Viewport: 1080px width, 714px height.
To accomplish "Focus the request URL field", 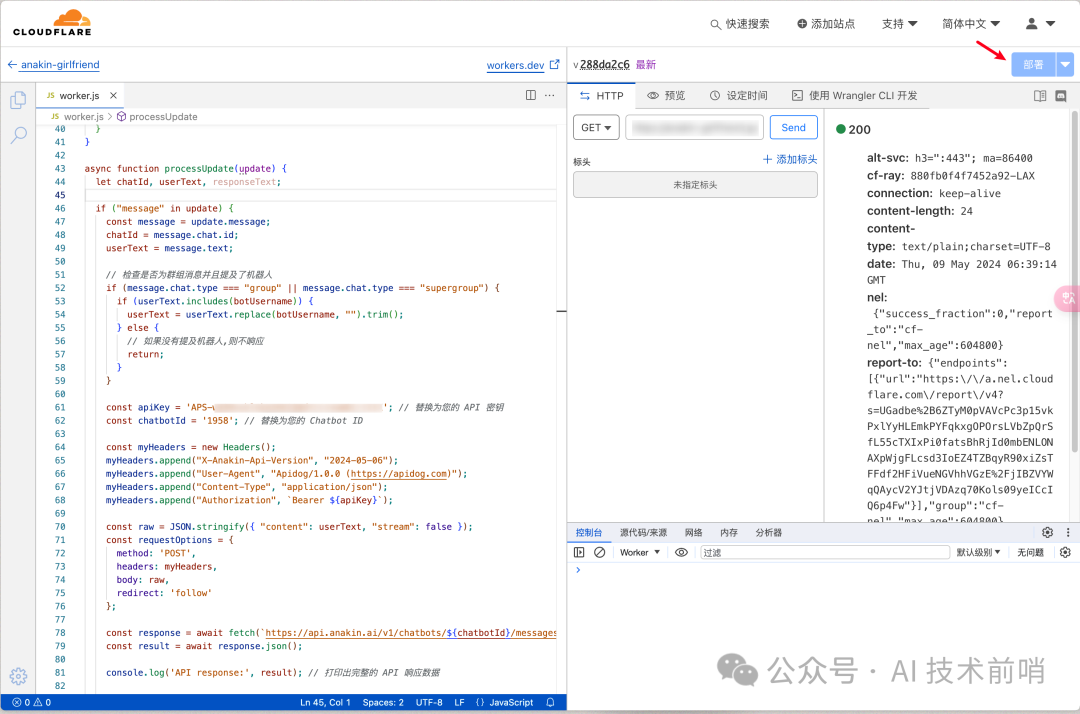I will tap(694, 127).
